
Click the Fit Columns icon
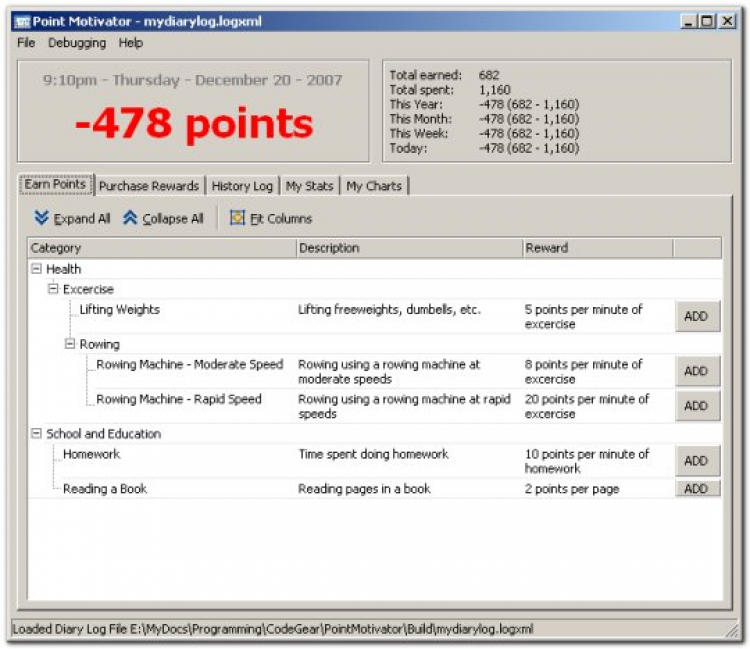pos(237,218)
